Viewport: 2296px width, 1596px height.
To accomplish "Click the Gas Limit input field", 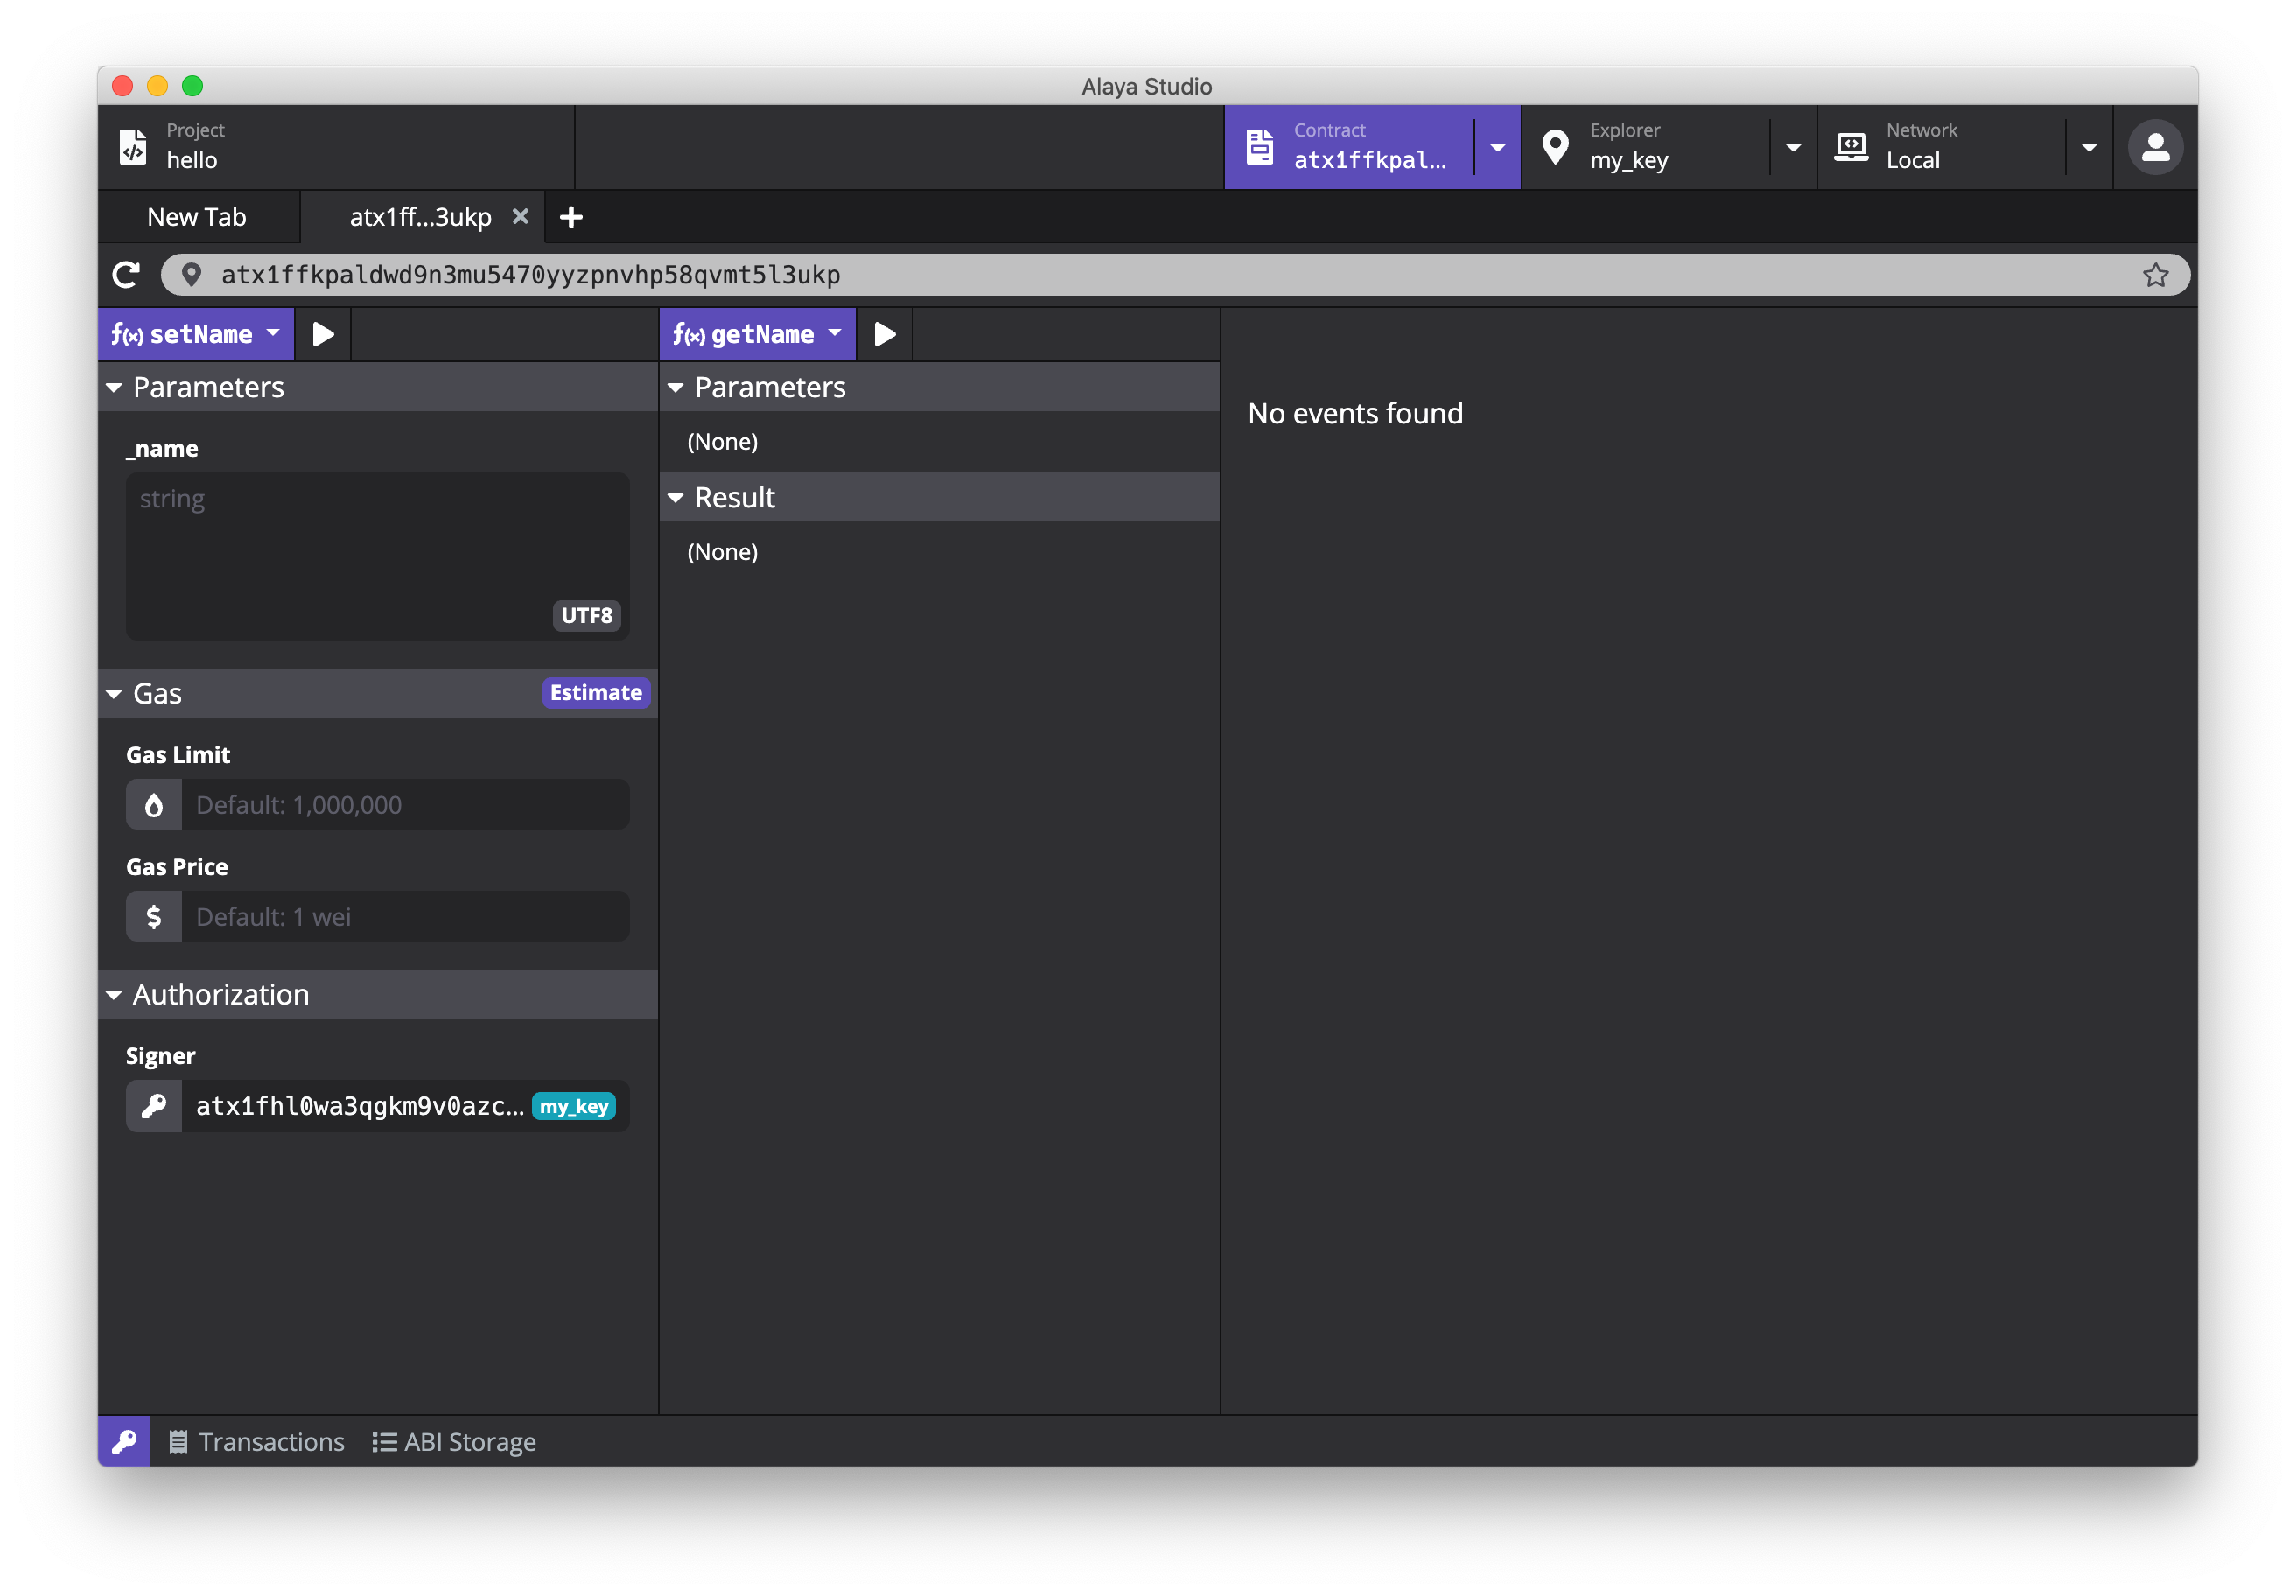I will 404,805.
